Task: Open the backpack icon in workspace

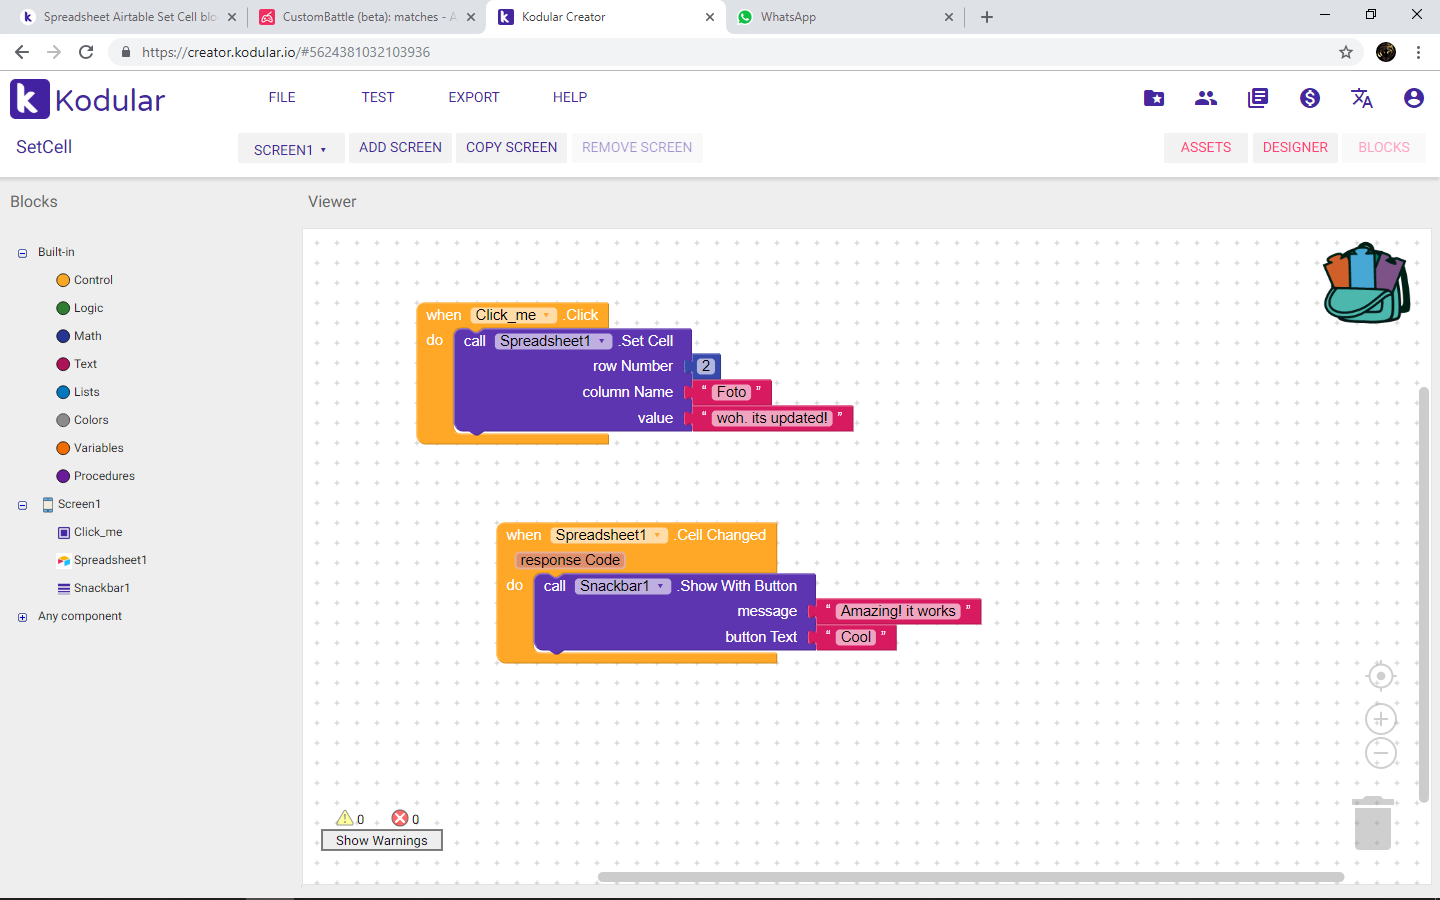Action: pos(1367,283)
